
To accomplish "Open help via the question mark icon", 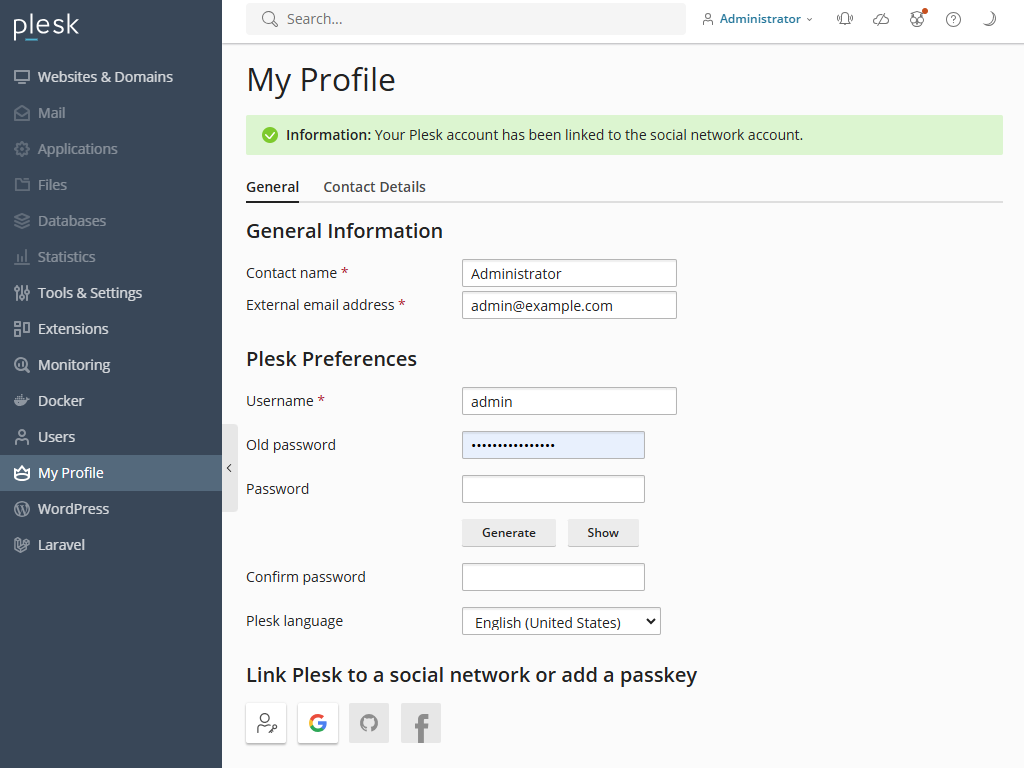I will (x=953, y=18).
